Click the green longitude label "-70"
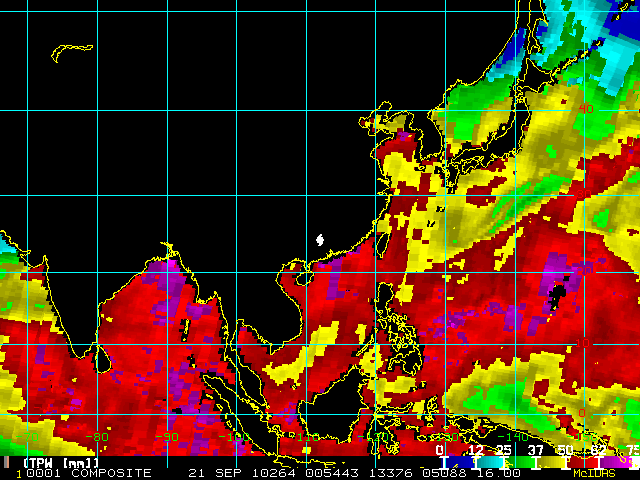The image size is (640, 480). pyautogui.click(x=27, y=437)
